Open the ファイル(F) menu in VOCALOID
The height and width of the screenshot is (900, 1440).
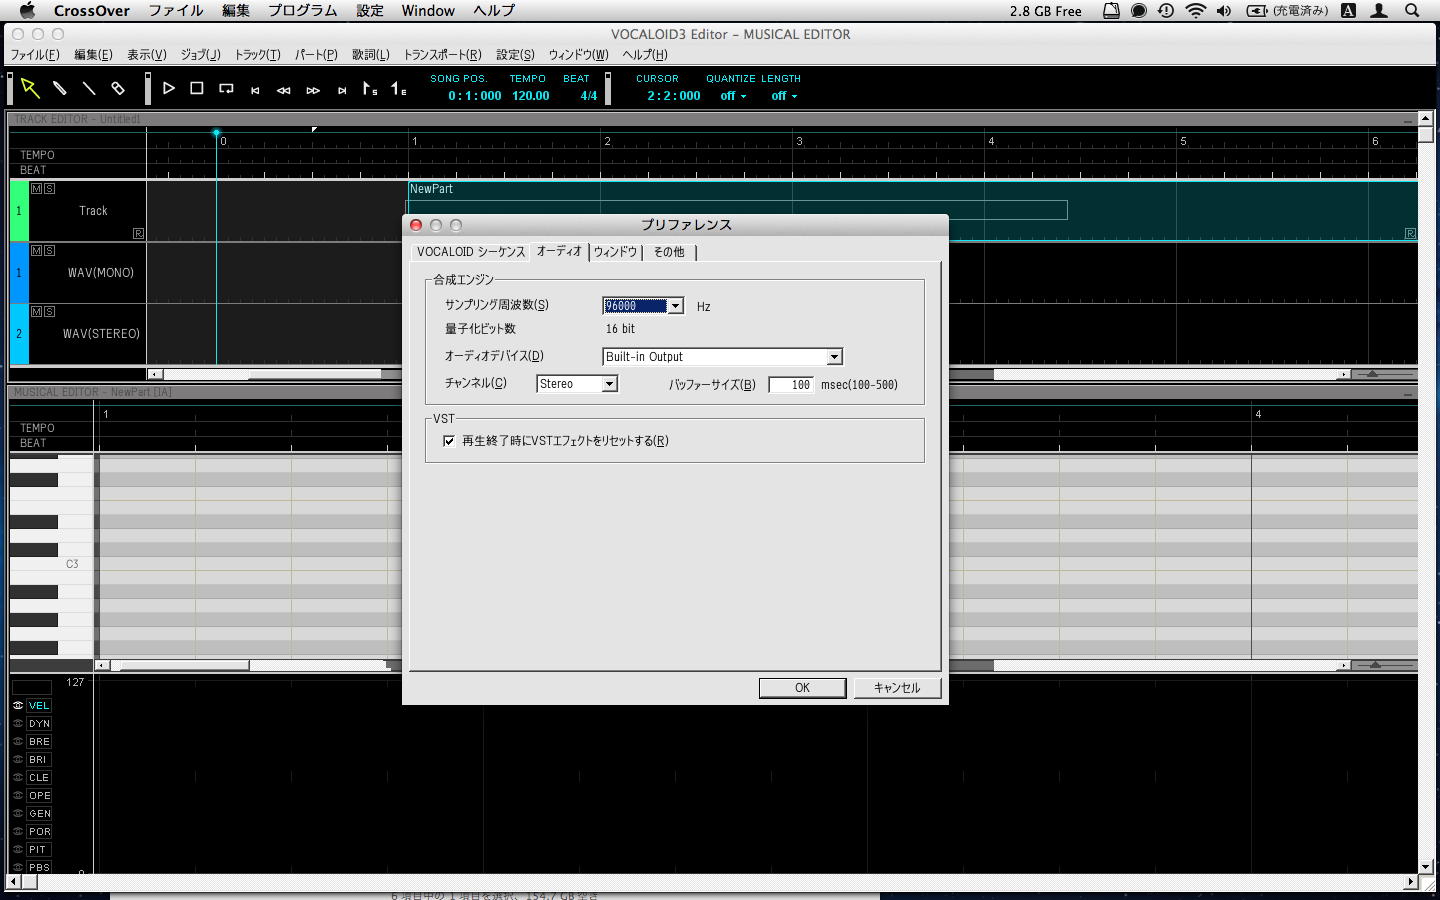35,55
